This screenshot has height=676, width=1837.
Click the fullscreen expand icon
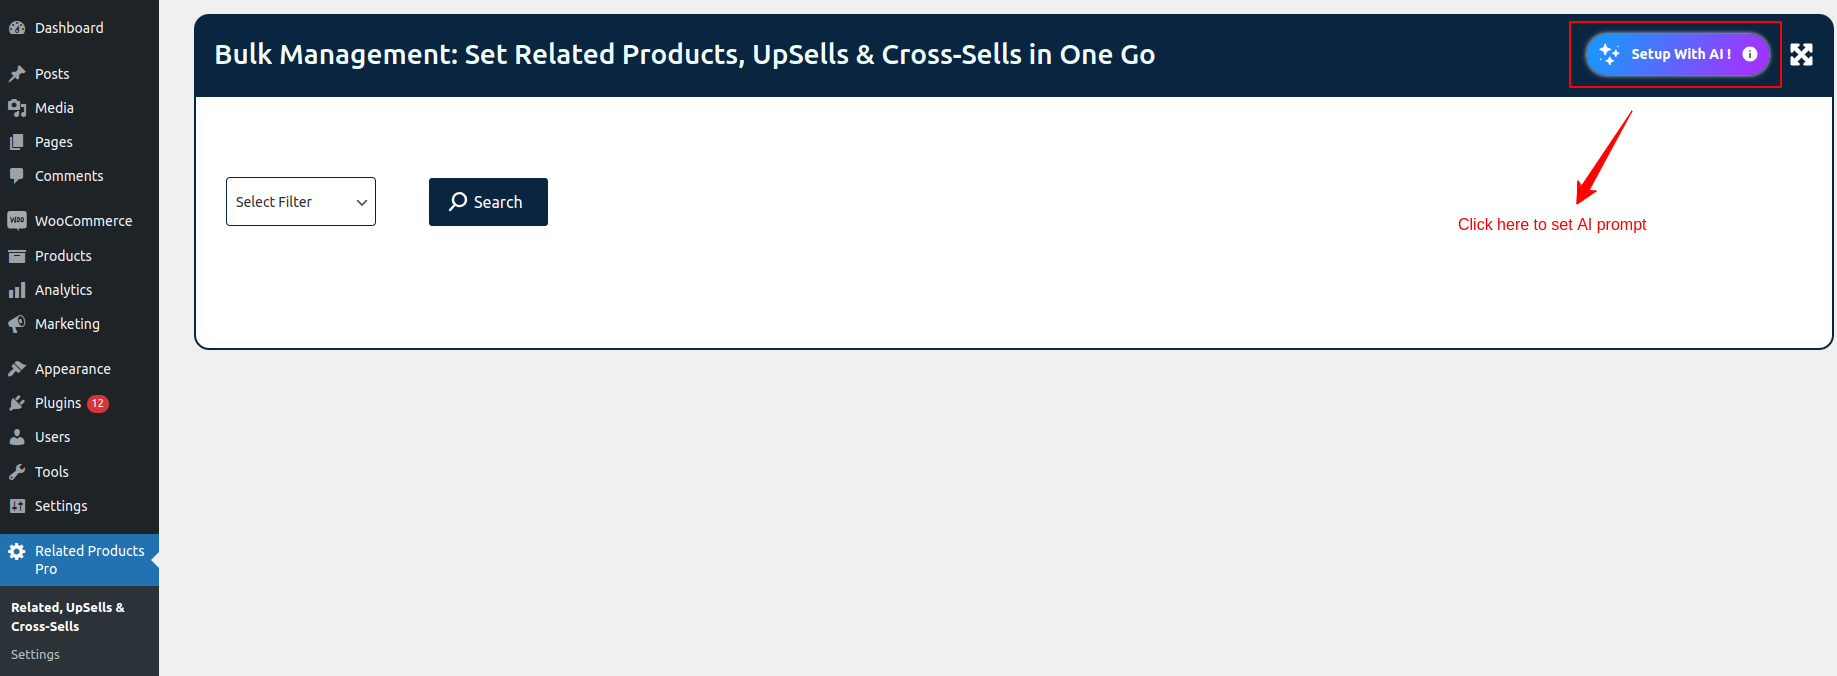point(1801,55)
